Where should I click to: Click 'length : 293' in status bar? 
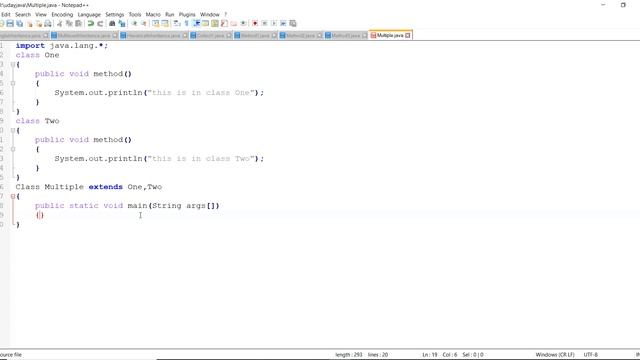click(349, 355)
